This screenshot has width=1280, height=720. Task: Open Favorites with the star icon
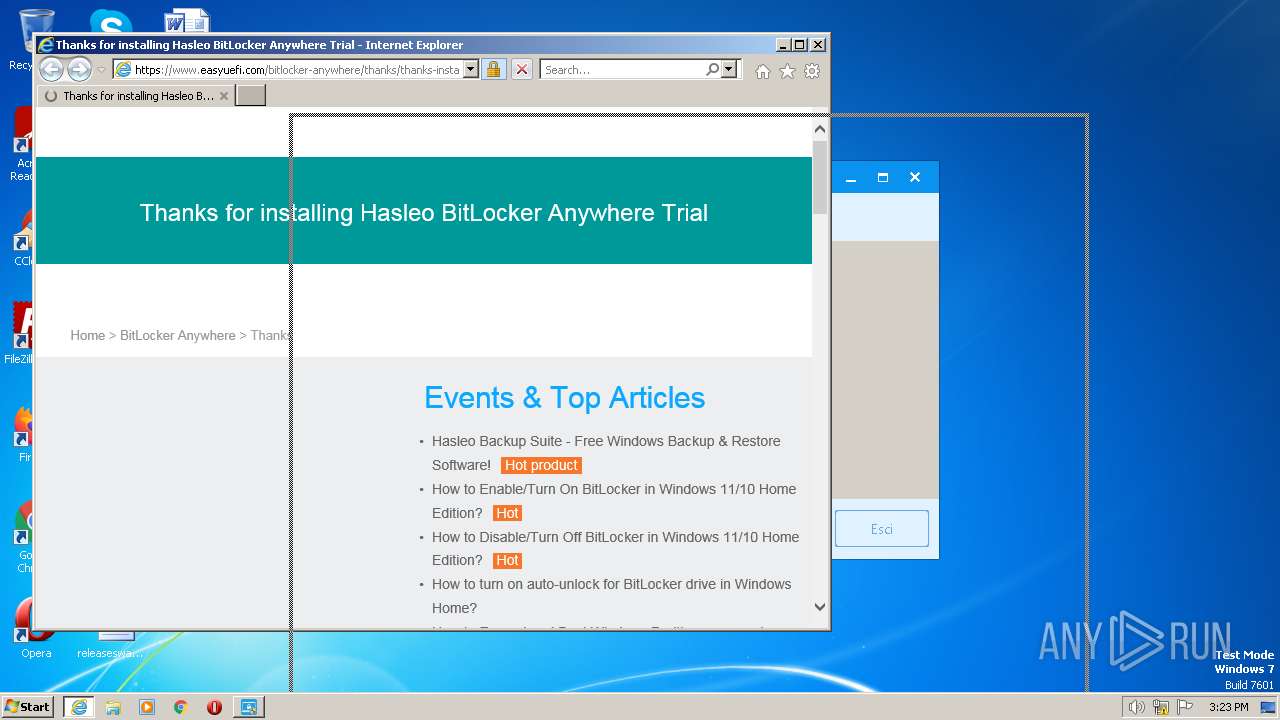pos(787,71)
